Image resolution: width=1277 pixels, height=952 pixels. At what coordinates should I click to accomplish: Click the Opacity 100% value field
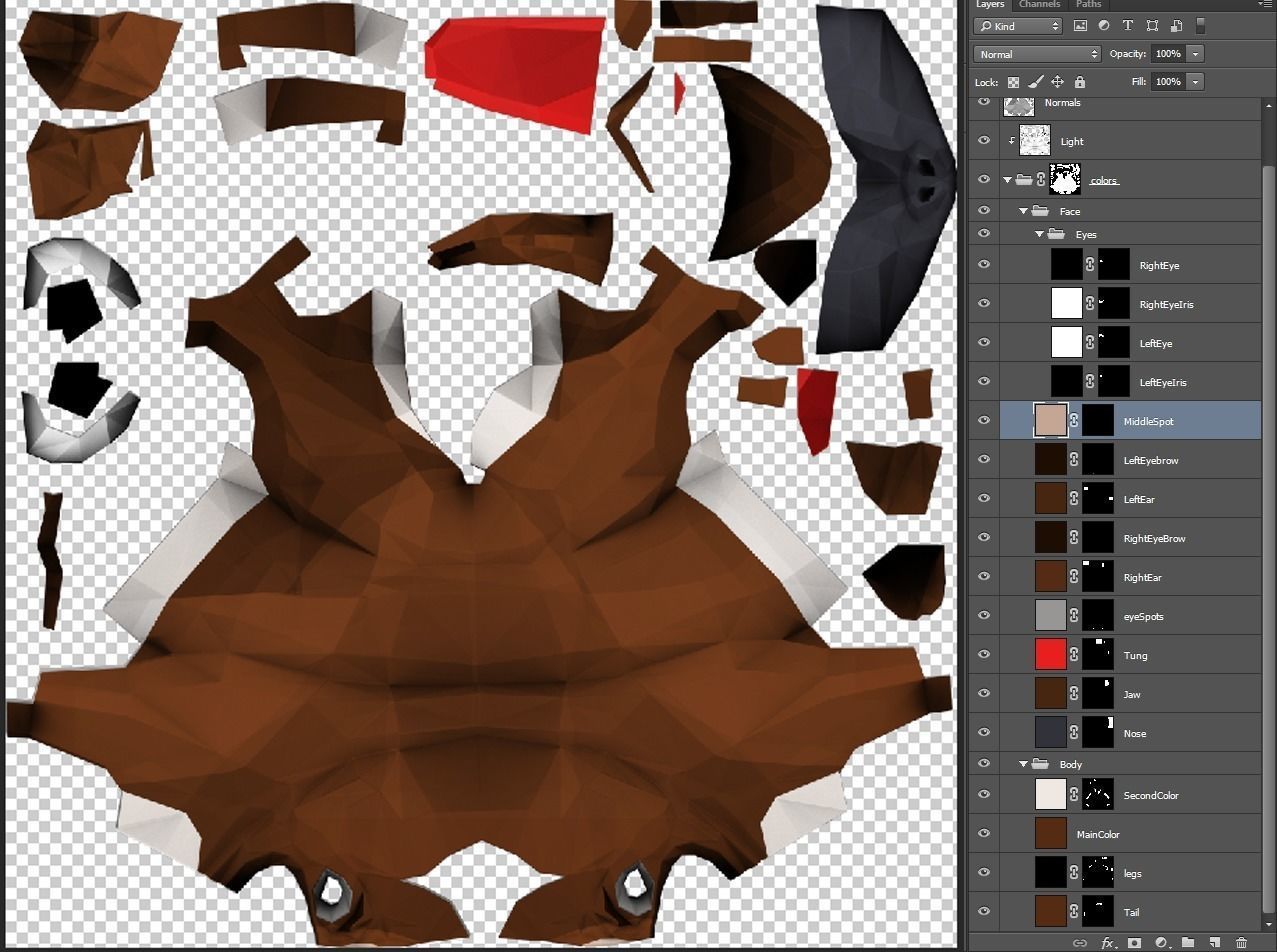coord(1167,54)
